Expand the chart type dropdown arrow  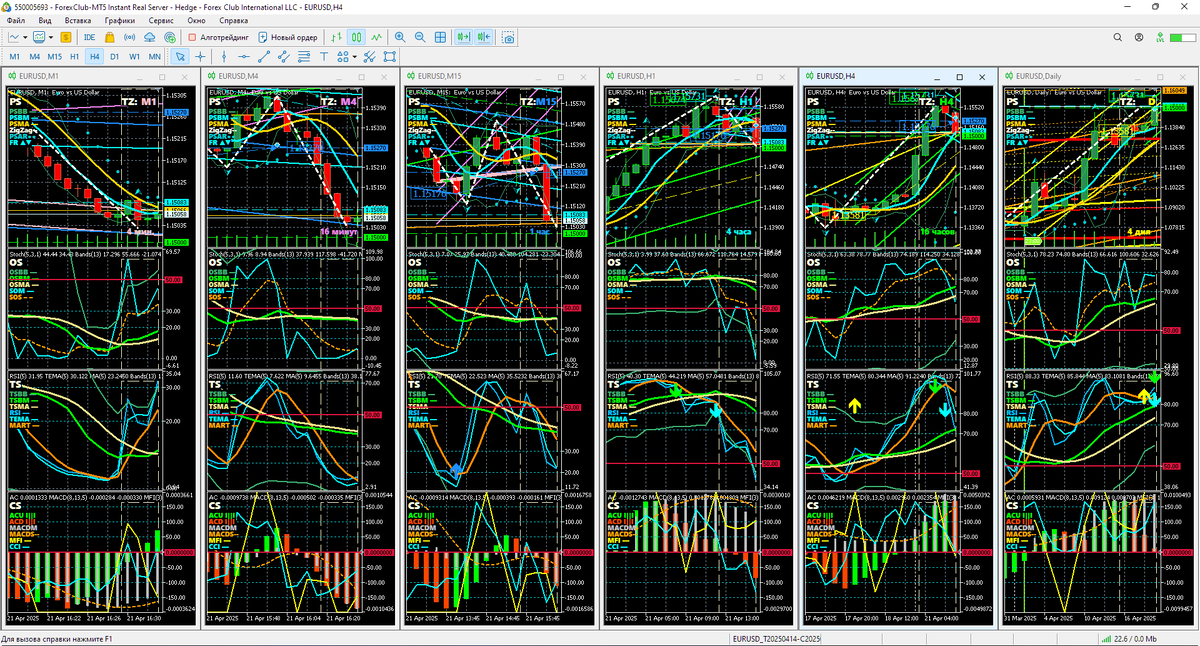coord(26,37)
